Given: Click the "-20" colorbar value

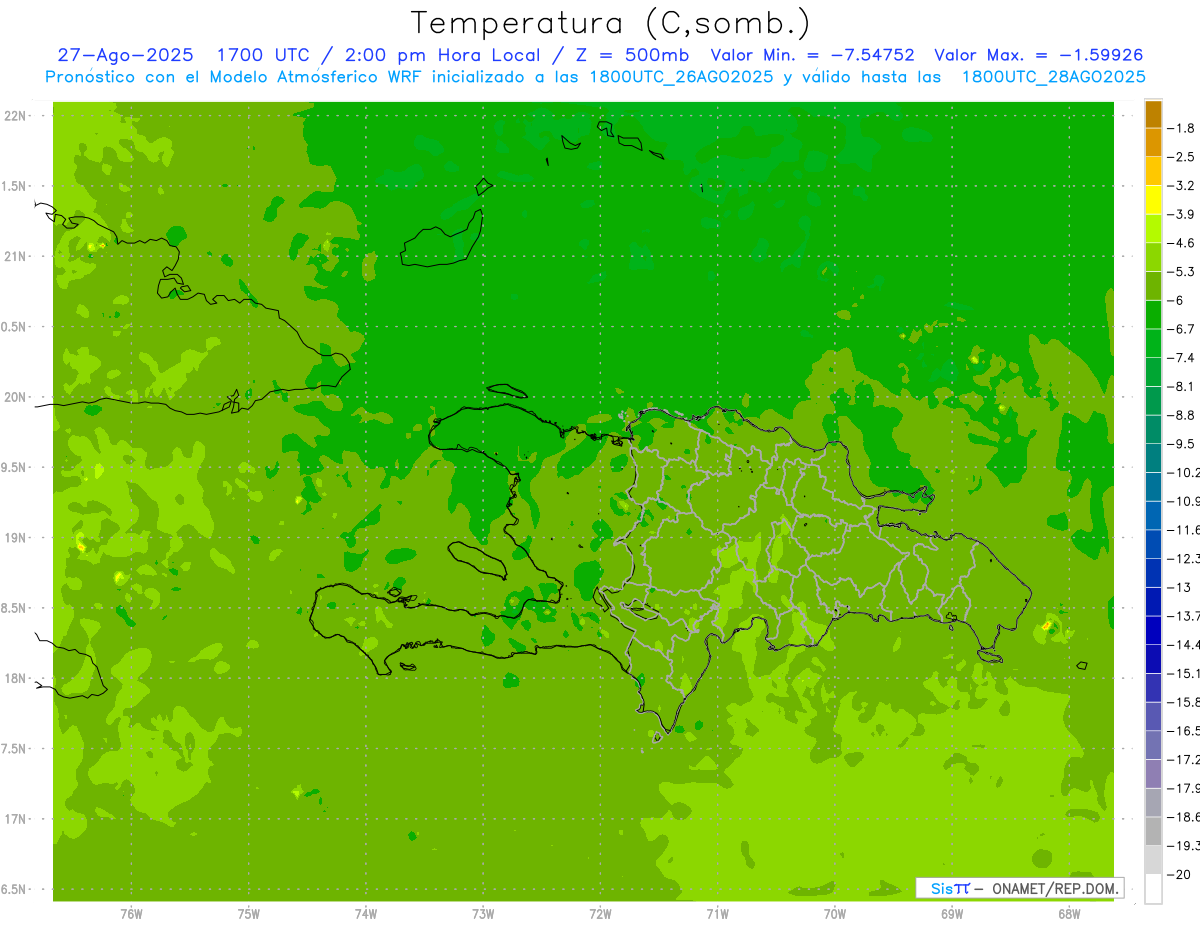Looking at the screenshot, I should [x=1179, y=874].
